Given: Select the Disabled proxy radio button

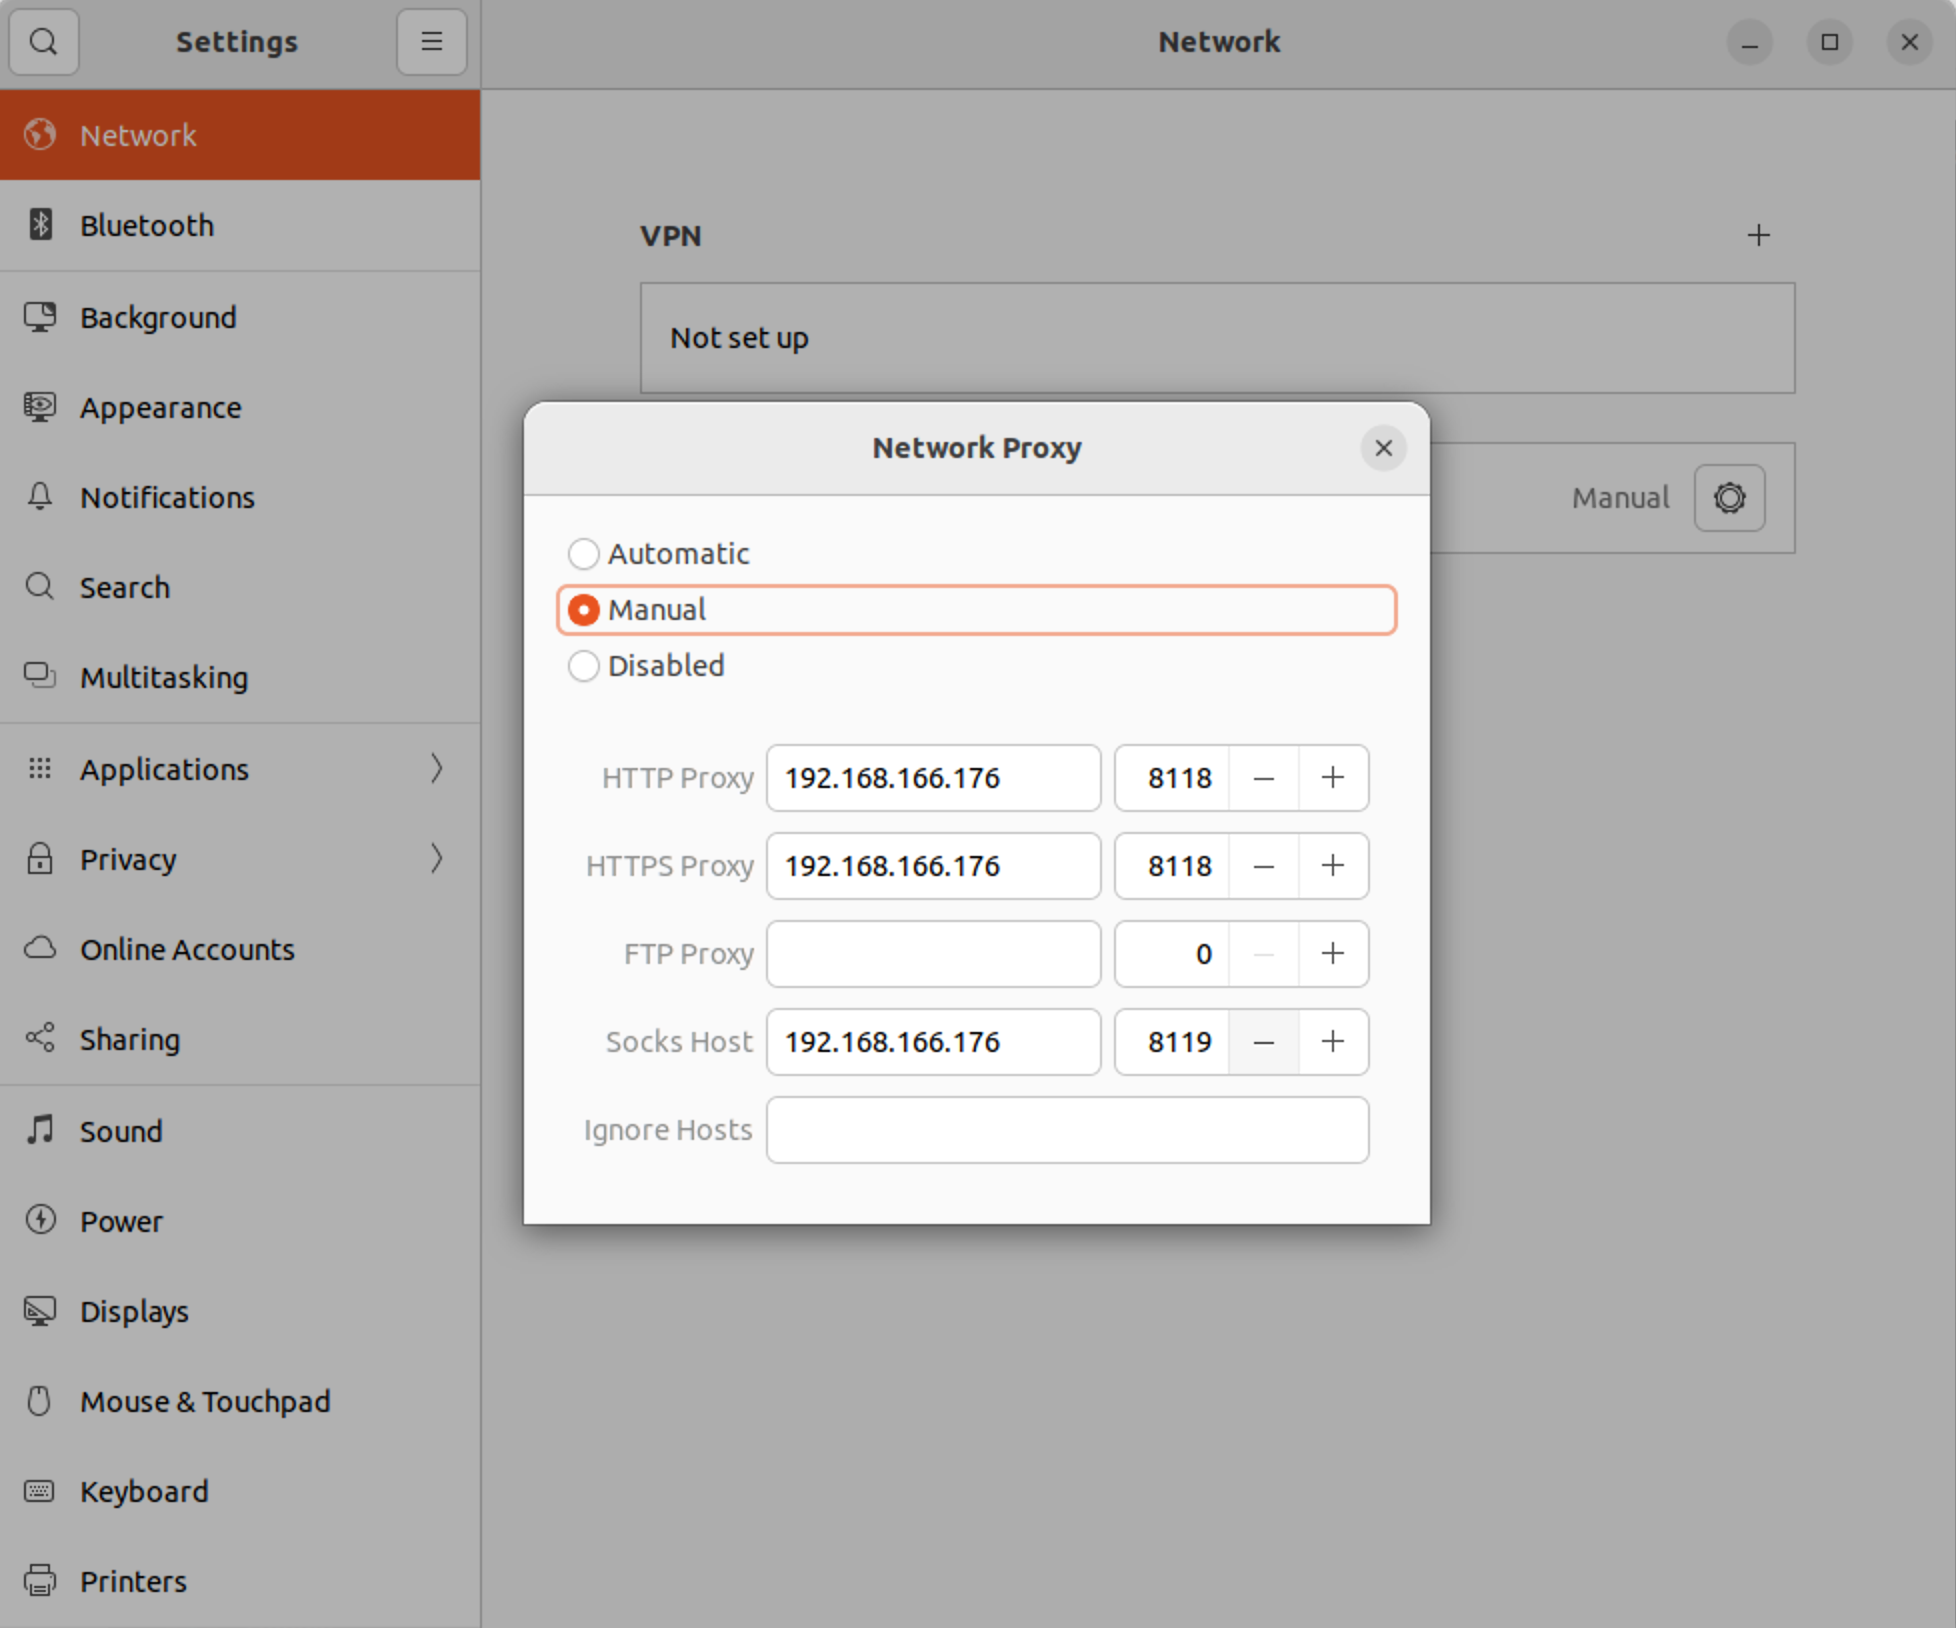Looking at the screenshot, I should pyautogui.click(x=583, y=665).
